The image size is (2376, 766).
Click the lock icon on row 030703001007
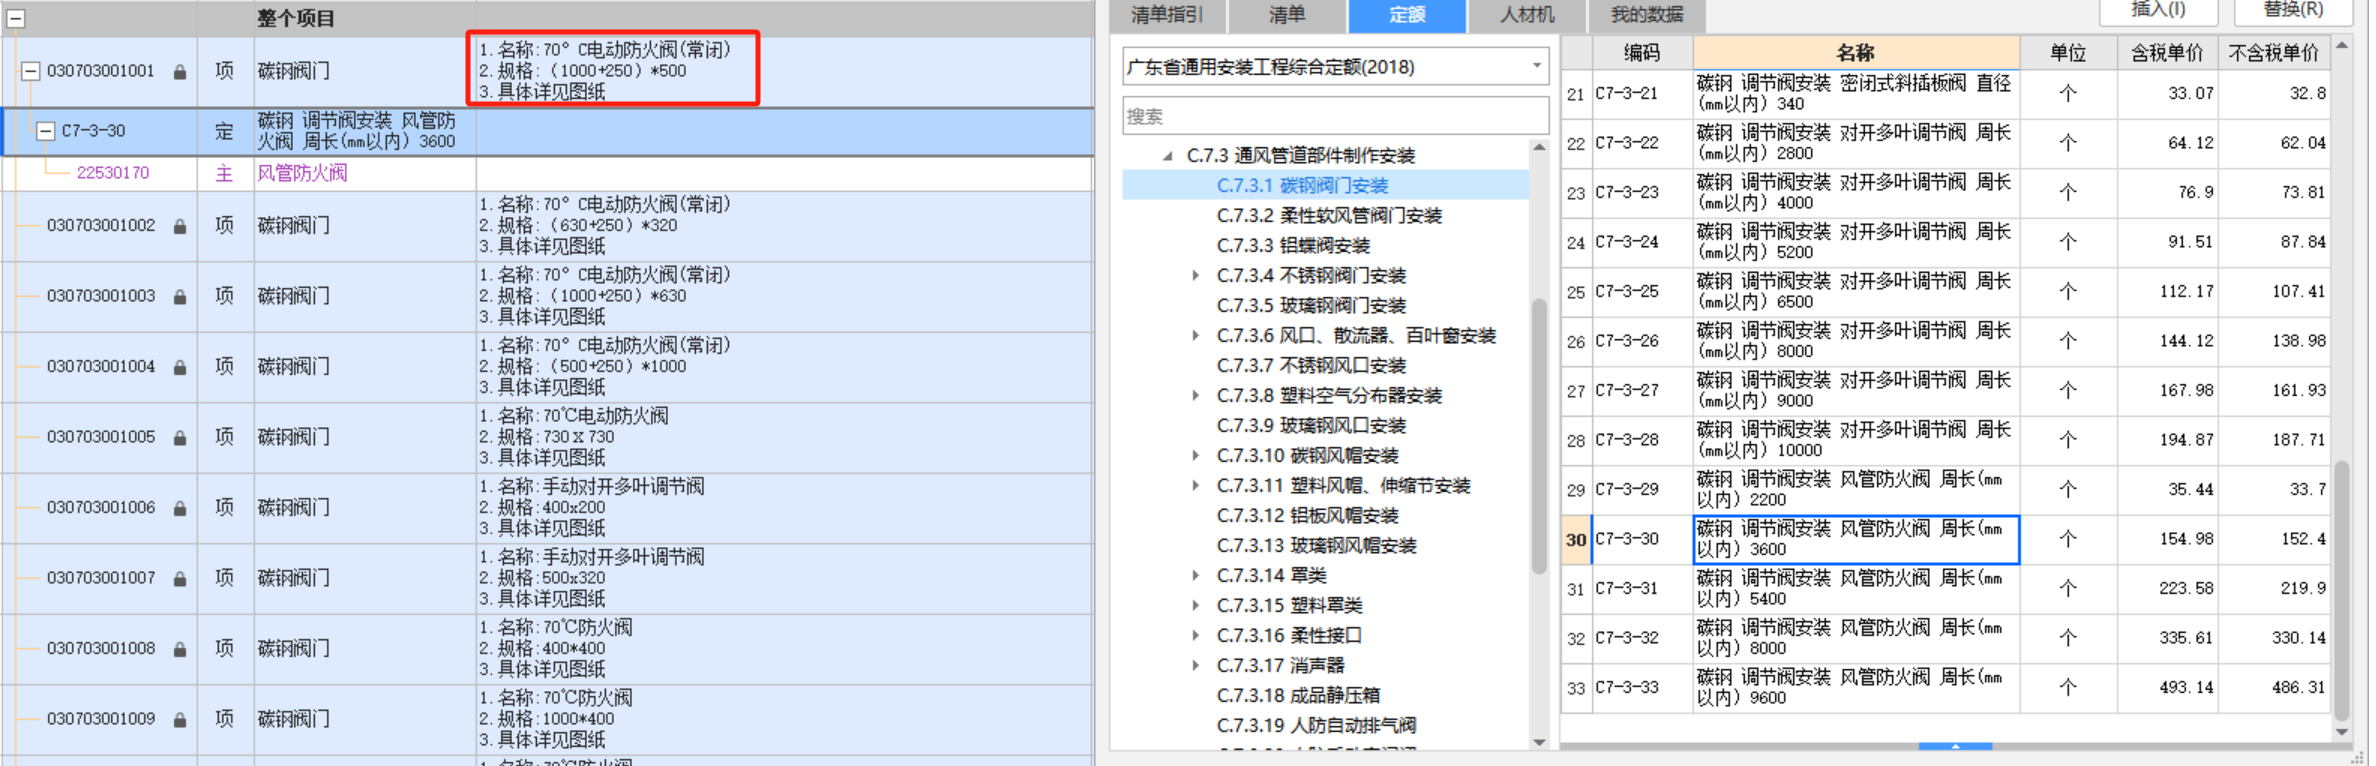pyautogui.click(x=180, y=579)
